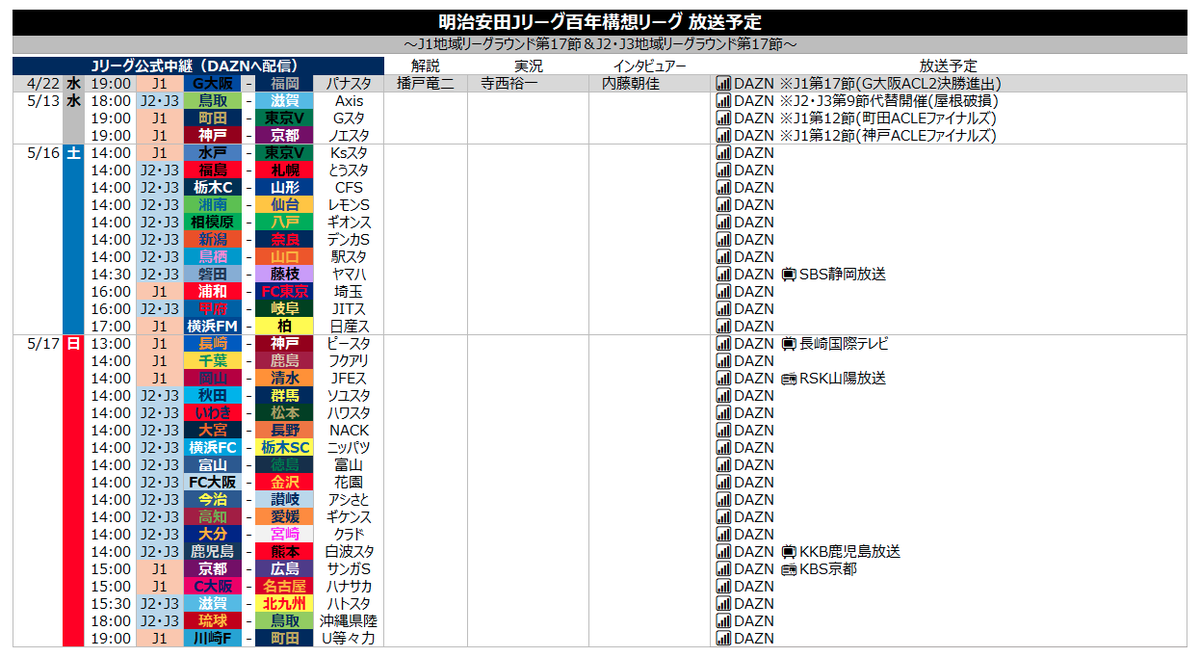Select the U等々力 stadium cell

pyautogui.click(x=349, y=639)
